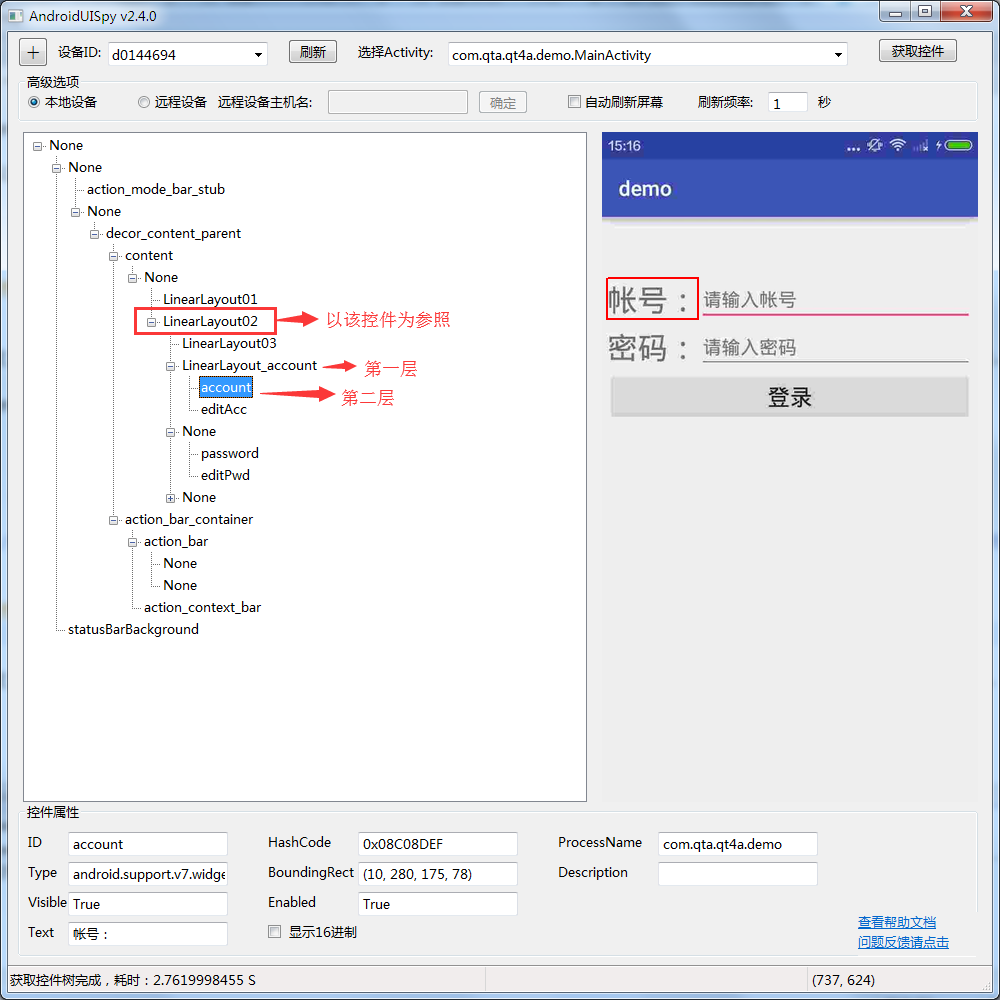
Task: Click the 刷新 refresh button
Action: [x=312, y=52]
